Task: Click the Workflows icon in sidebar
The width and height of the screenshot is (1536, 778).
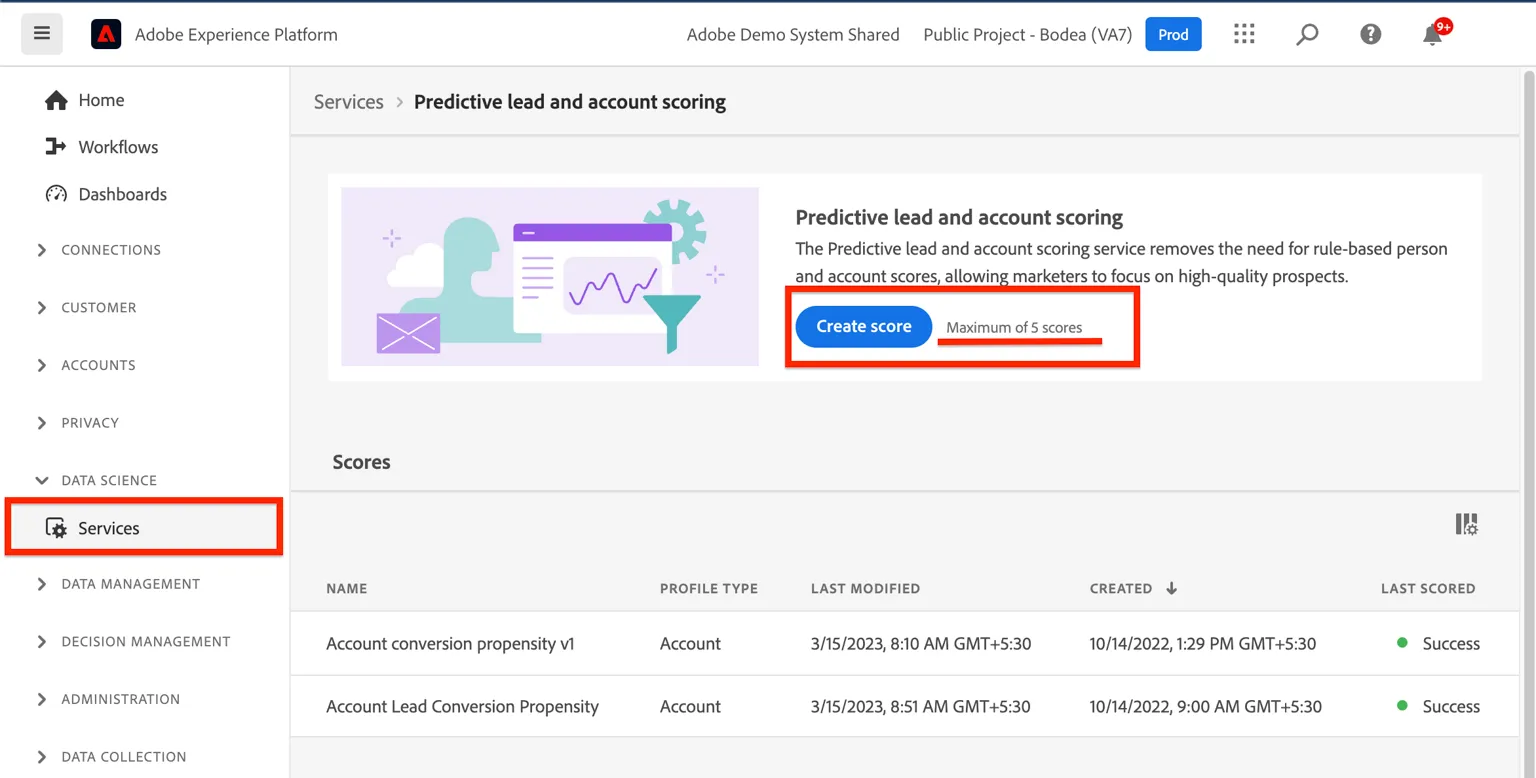Action: (x=56, y=147)
